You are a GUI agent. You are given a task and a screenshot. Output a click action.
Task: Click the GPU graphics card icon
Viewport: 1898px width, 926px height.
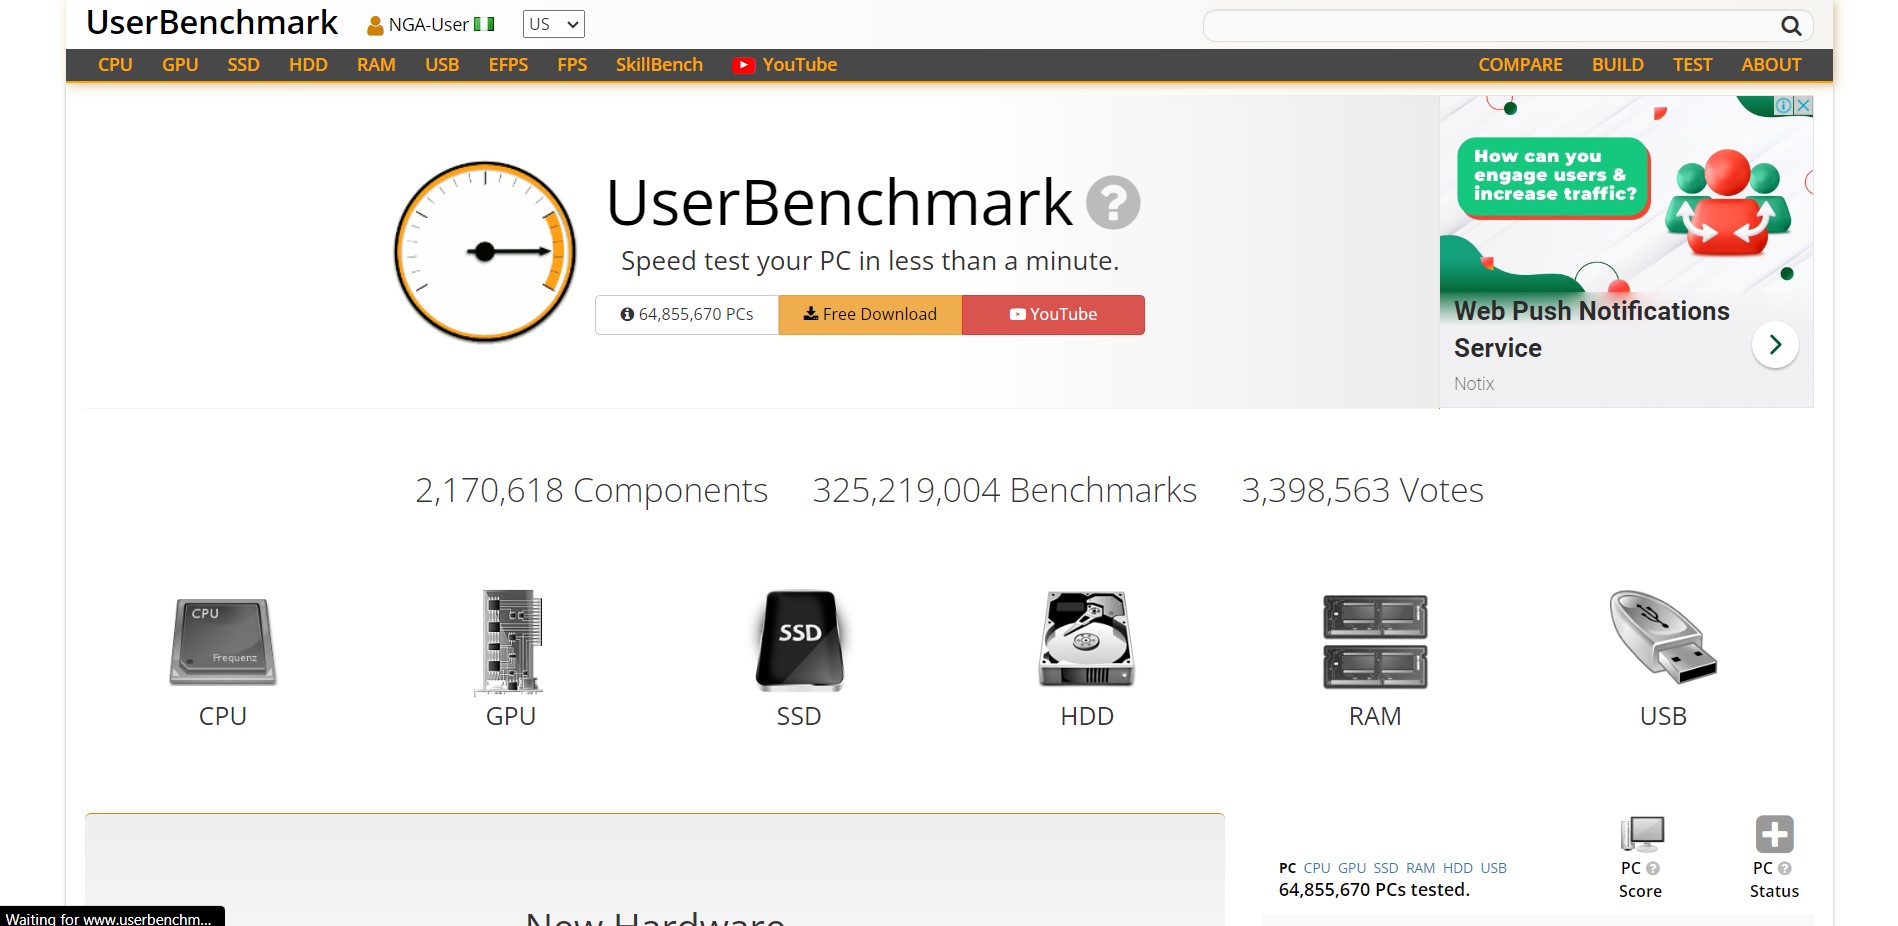pos(510,642)
